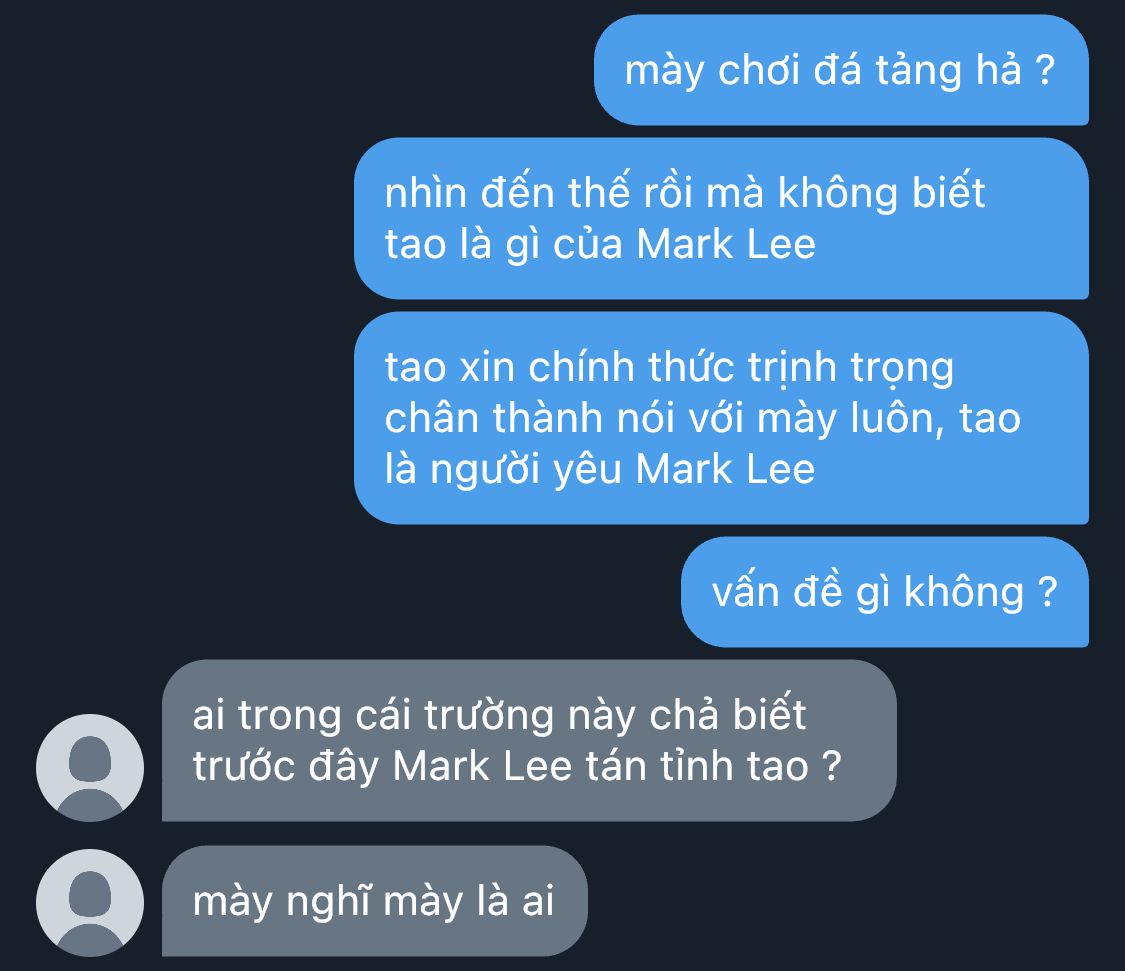Screen dimensions: 1125x971
Task: Click 'Mark Lee' after 'là người yêu'
Action: tap(725, 469)
